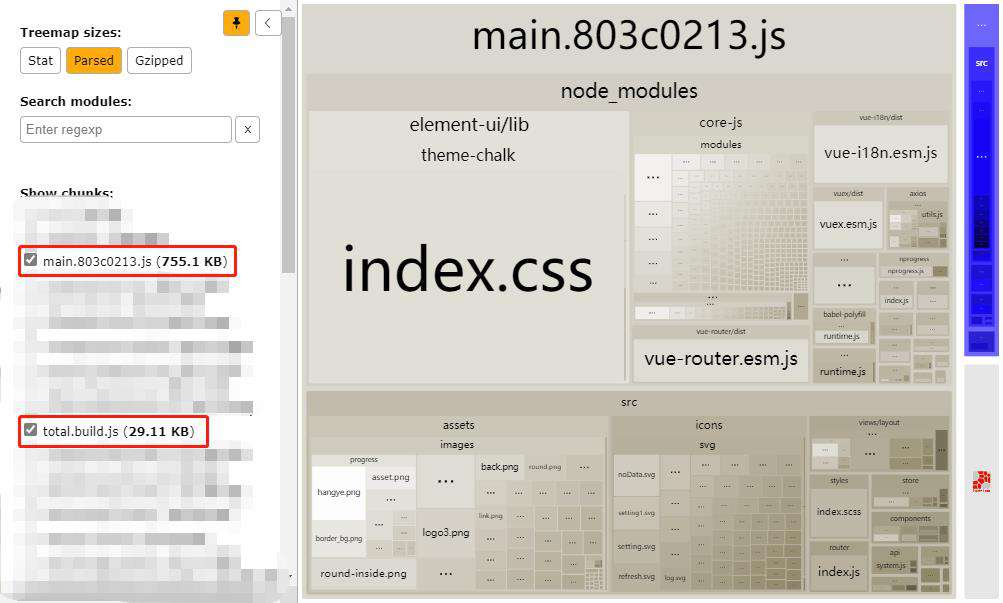This screenshot has height=603, width=1003.
Task: Click the noData.svg treemap block
Action: (x=636, y=474)
